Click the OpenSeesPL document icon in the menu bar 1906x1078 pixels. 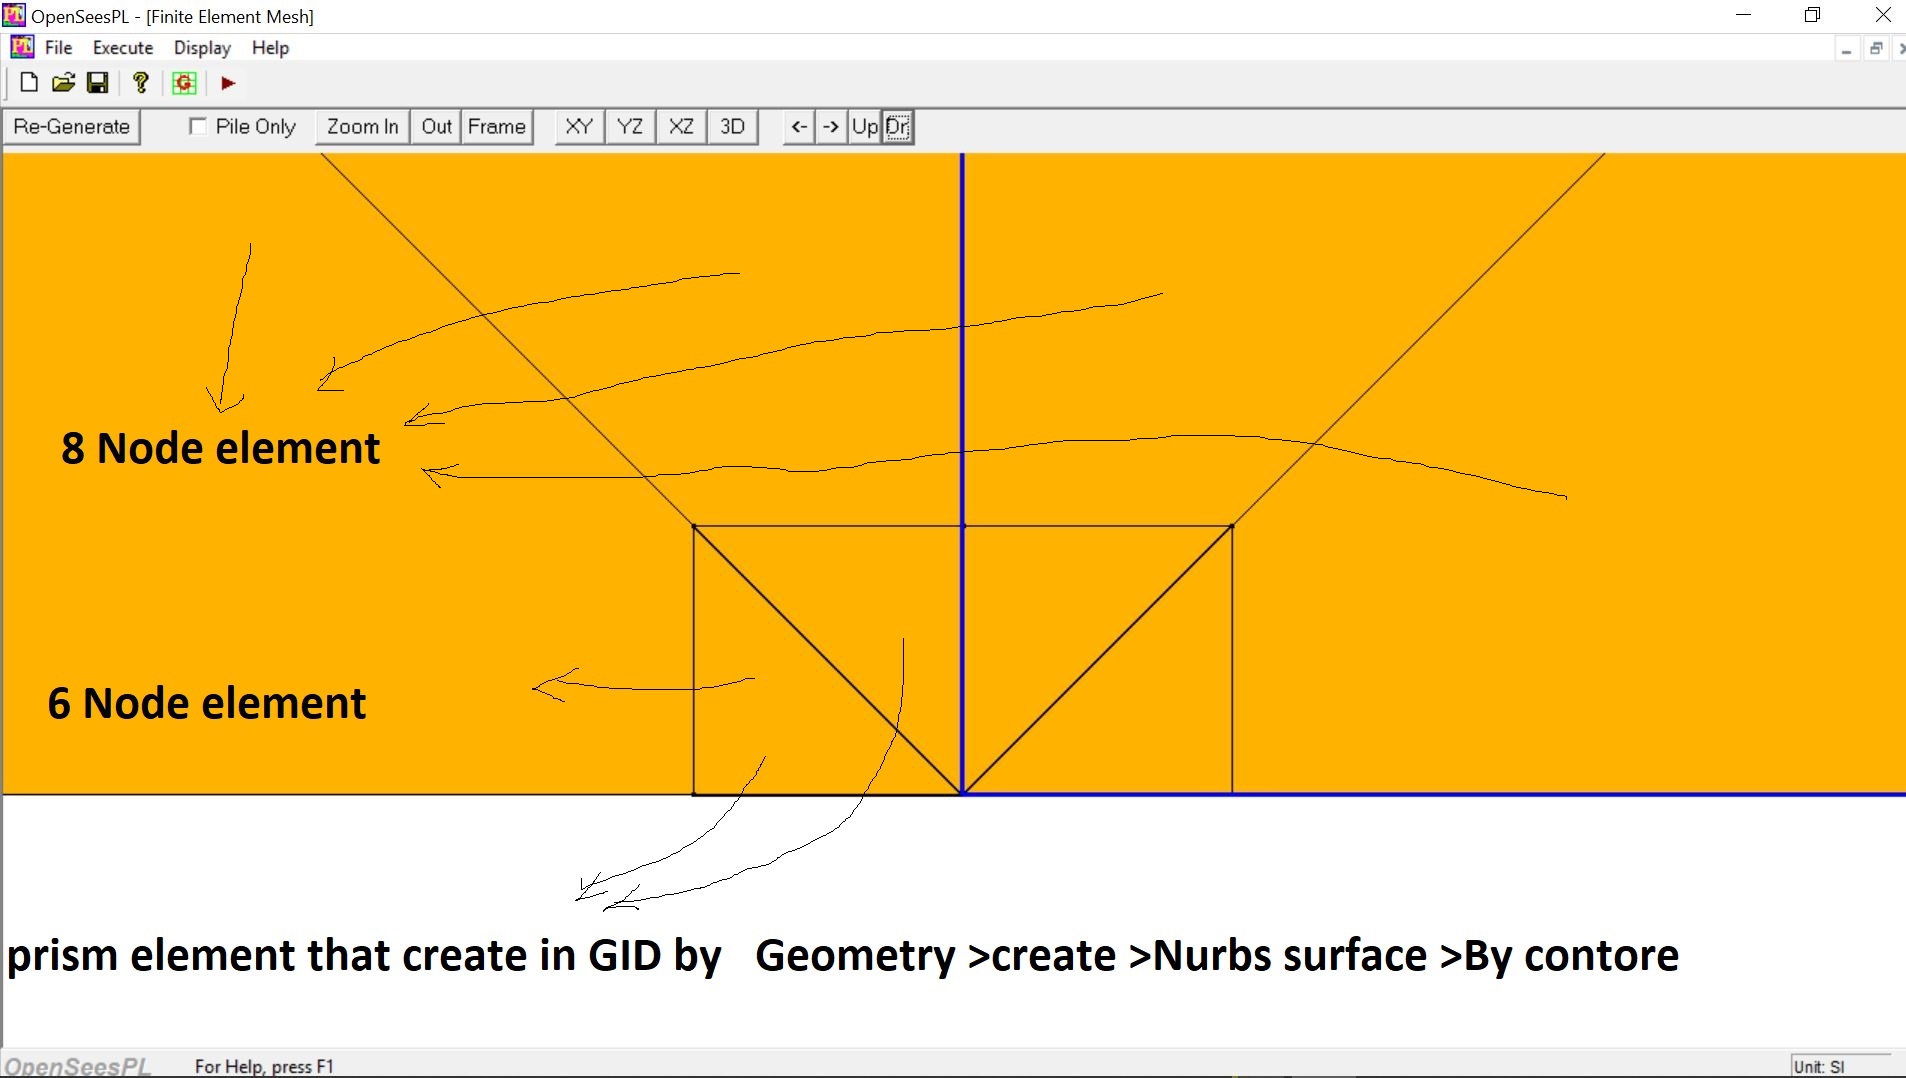click(22, 47)
